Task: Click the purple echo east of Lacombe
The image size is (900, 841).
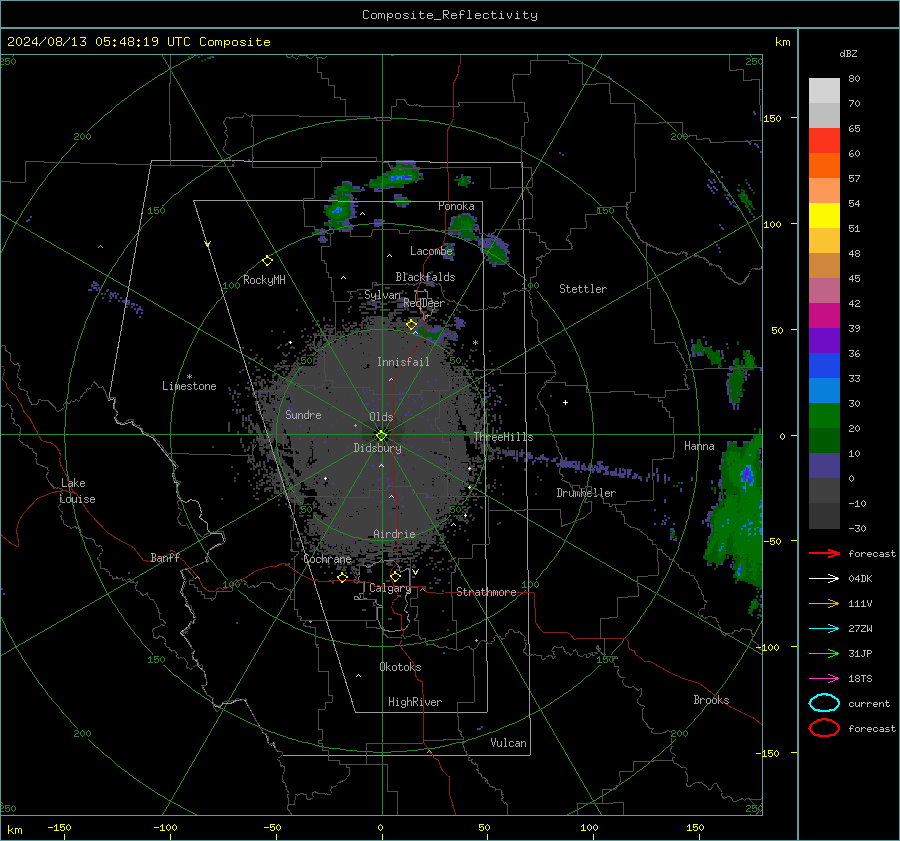Action: (x=494, y=249)
